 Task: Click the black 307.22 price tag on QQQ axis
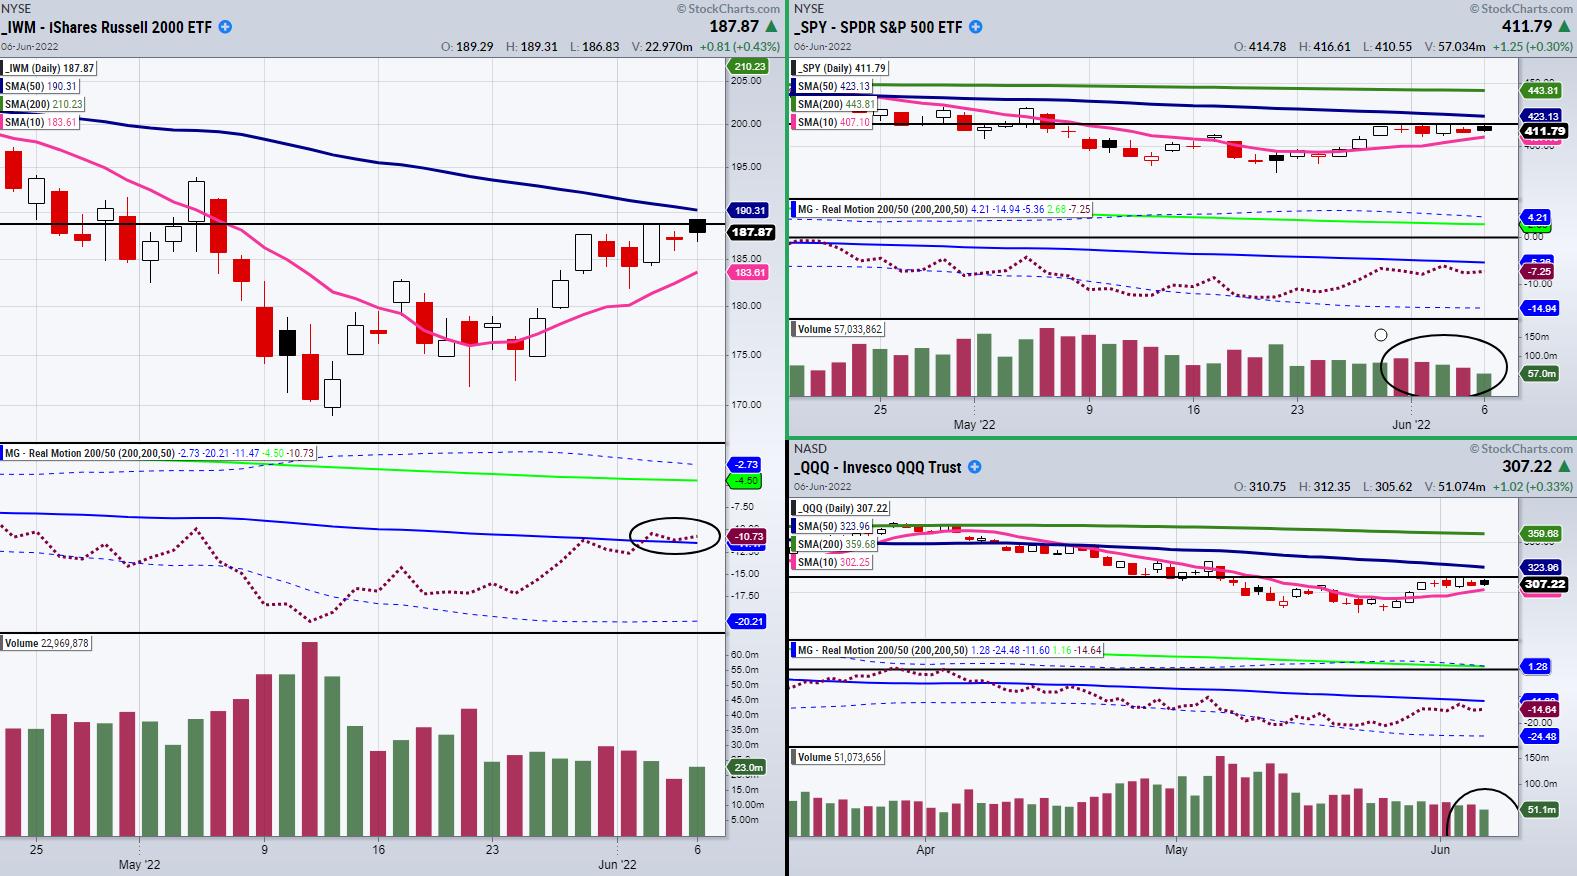[1544, 584]
